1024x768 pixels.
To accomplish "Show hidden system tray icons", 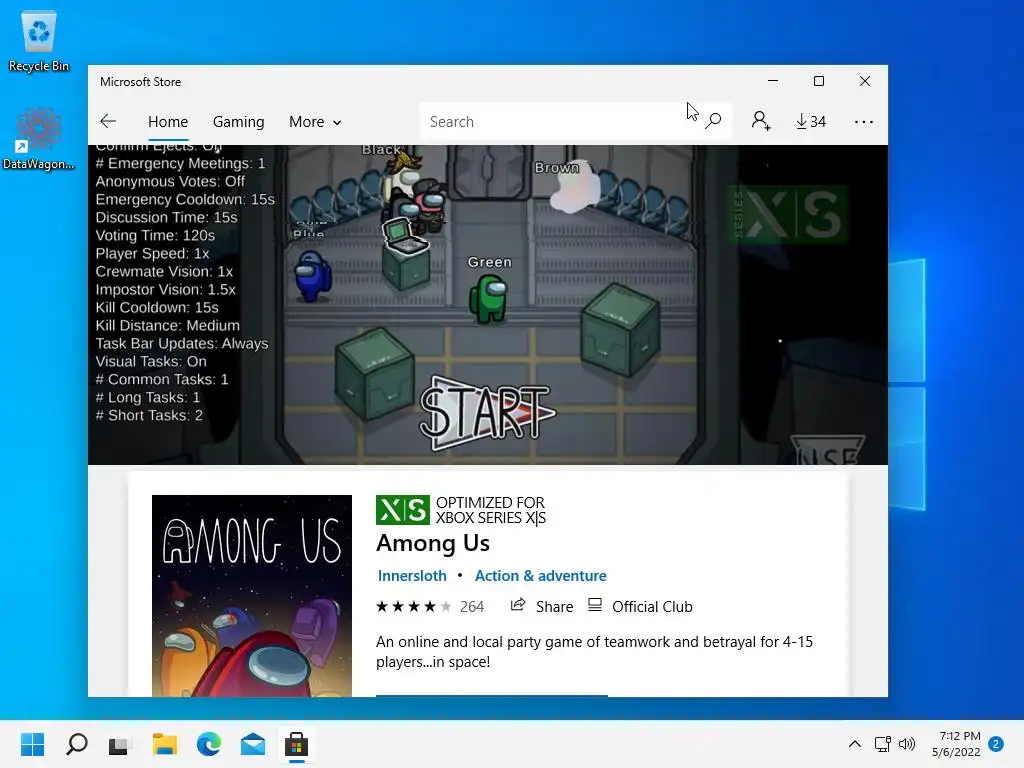I will click(x=854, y=744).
